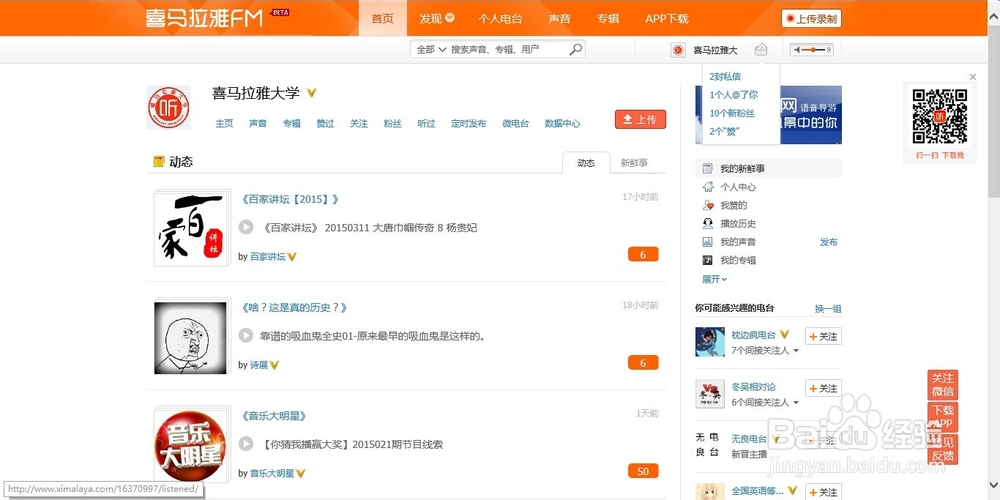Viewport: 1000px width, 500px height.
Task: Click the 播放历史 headphone icon
Action: coord(707,224)
